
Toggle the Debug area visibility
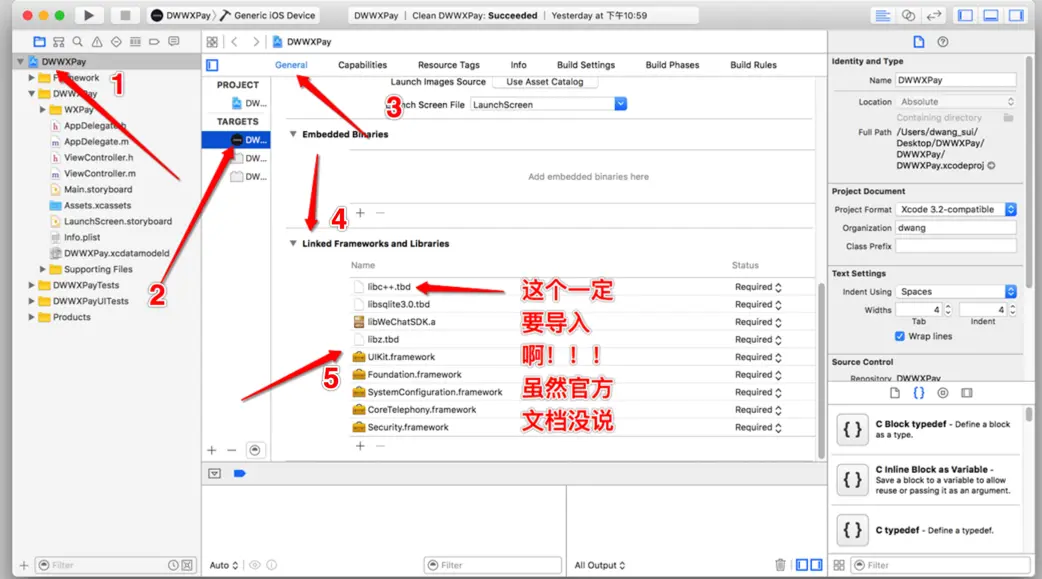pyautogui.click(x=990, y=15)
